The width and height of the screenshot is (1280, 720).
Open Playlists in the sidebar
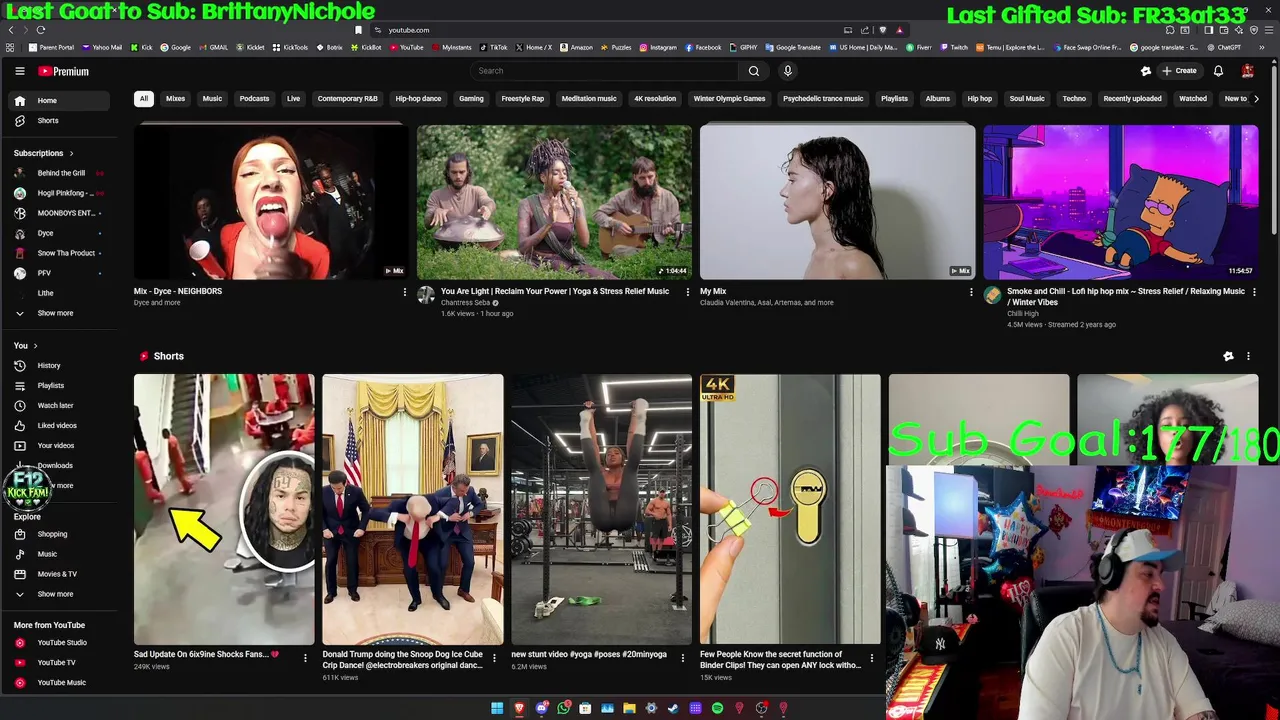click(60, 385)
